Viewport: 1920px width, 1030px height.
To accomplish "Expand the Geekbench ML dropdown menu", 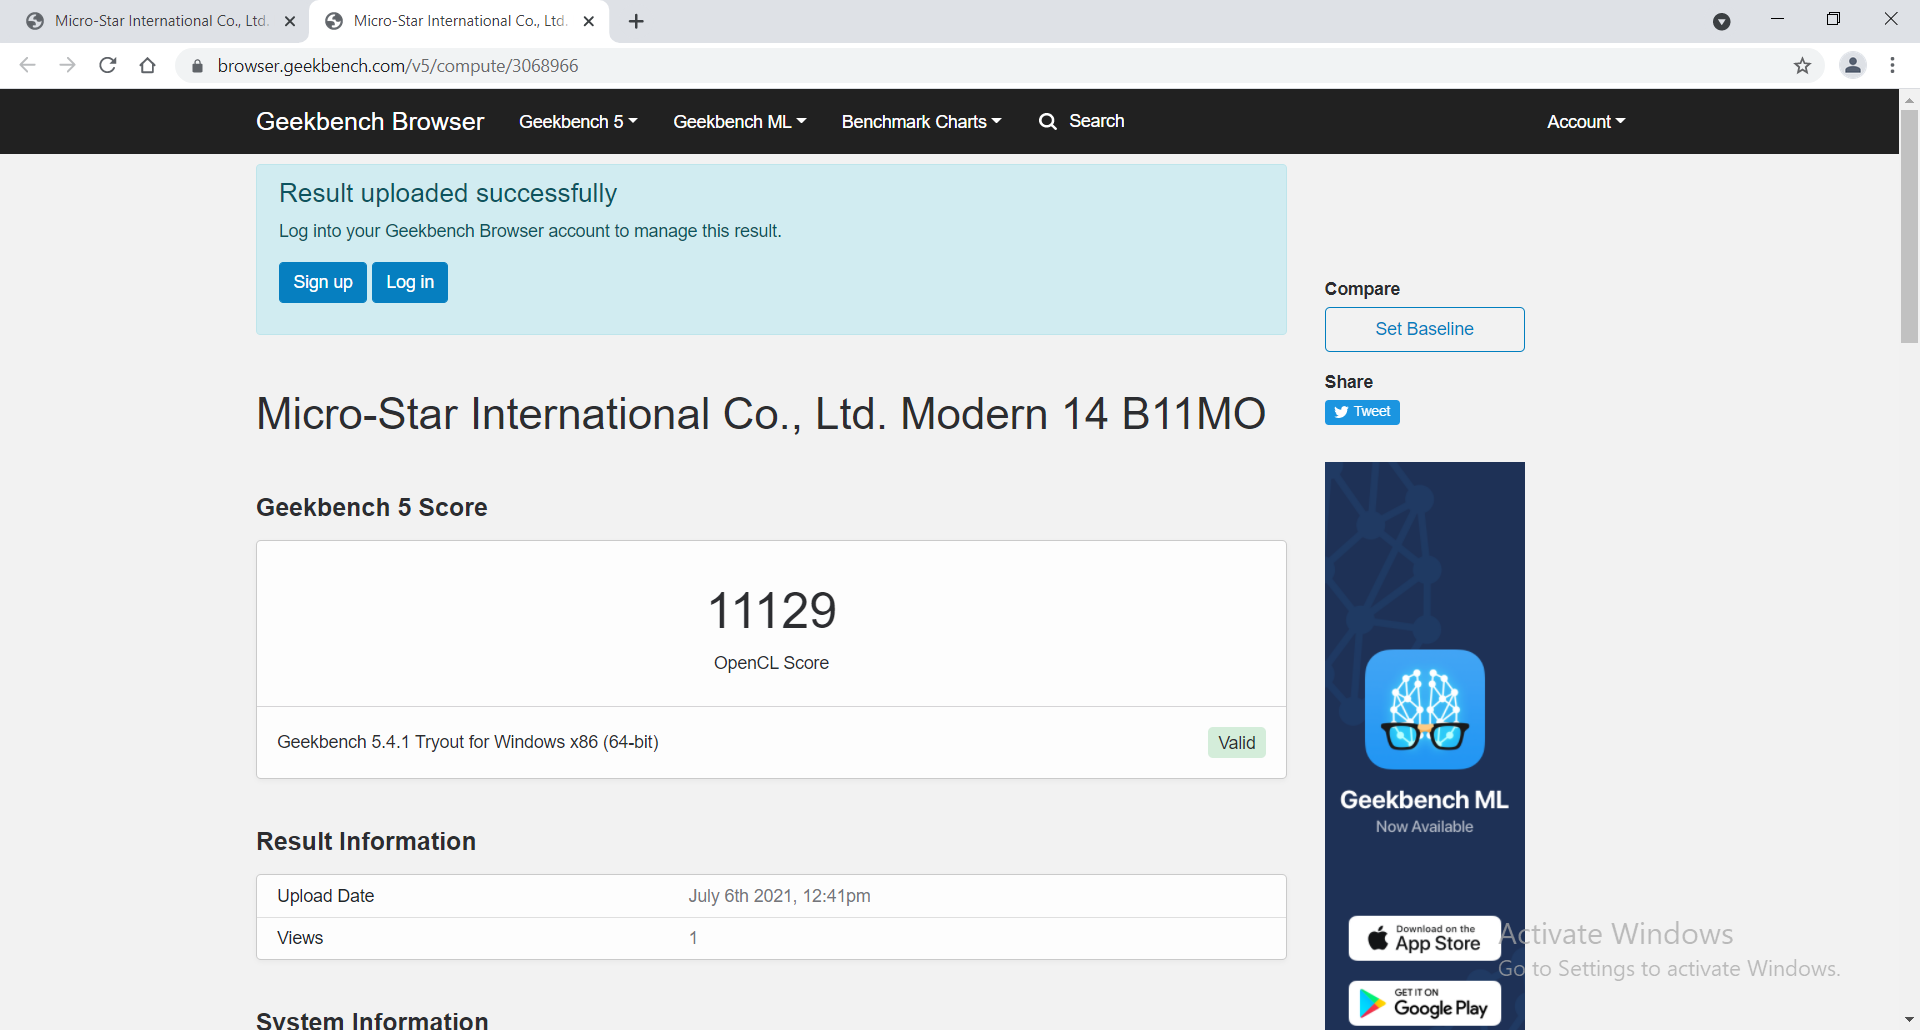I will (x=740, y=122).
